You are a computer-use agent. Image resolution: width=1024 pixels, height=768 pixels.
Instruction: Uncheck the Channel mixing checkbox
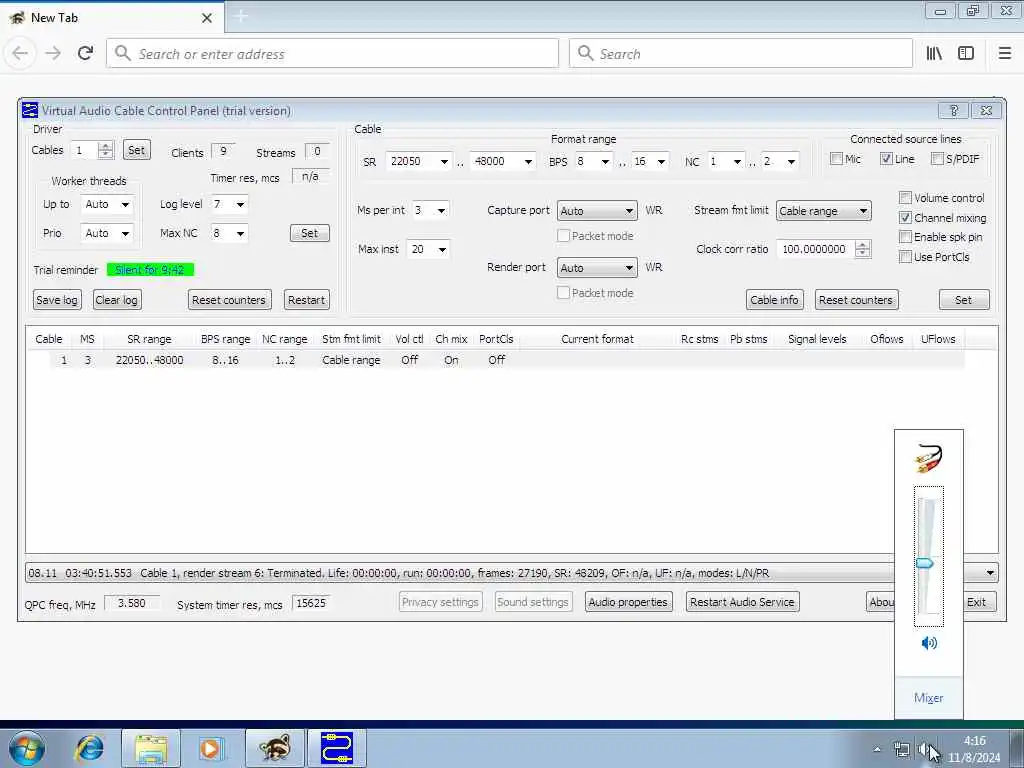click(x=905, y=217)
